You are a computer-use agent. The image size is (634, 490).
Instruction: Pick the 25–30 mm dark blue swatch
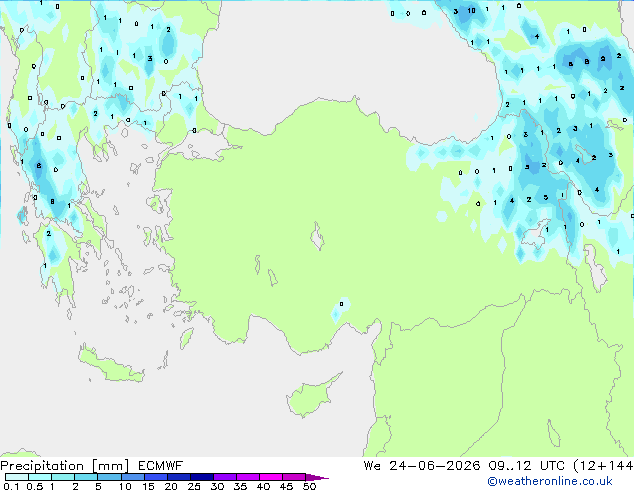click(x=202, y=477)
